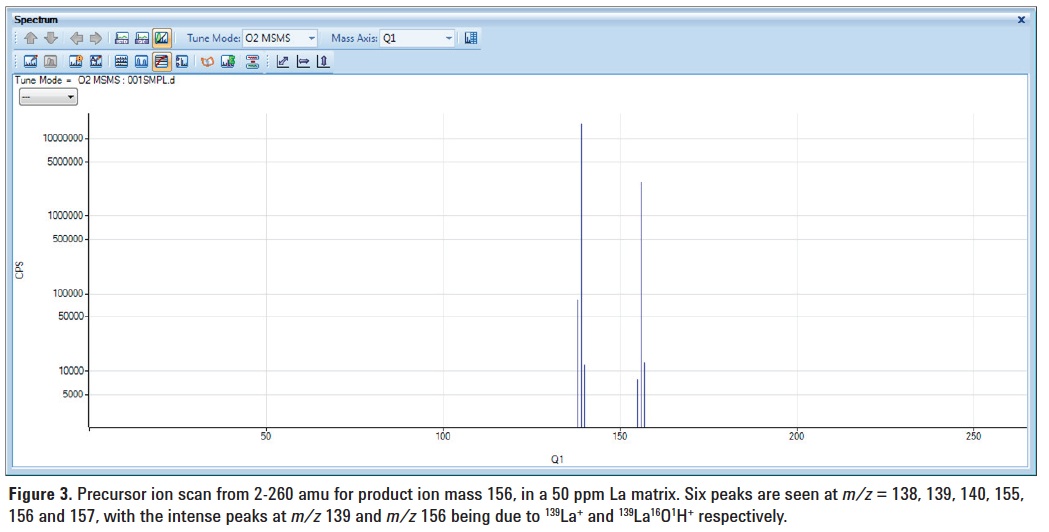Viewport: 1049px width, 532px height.
Task: Click the diagonal-arrow autoscale icon
Action: click(282, 62)
